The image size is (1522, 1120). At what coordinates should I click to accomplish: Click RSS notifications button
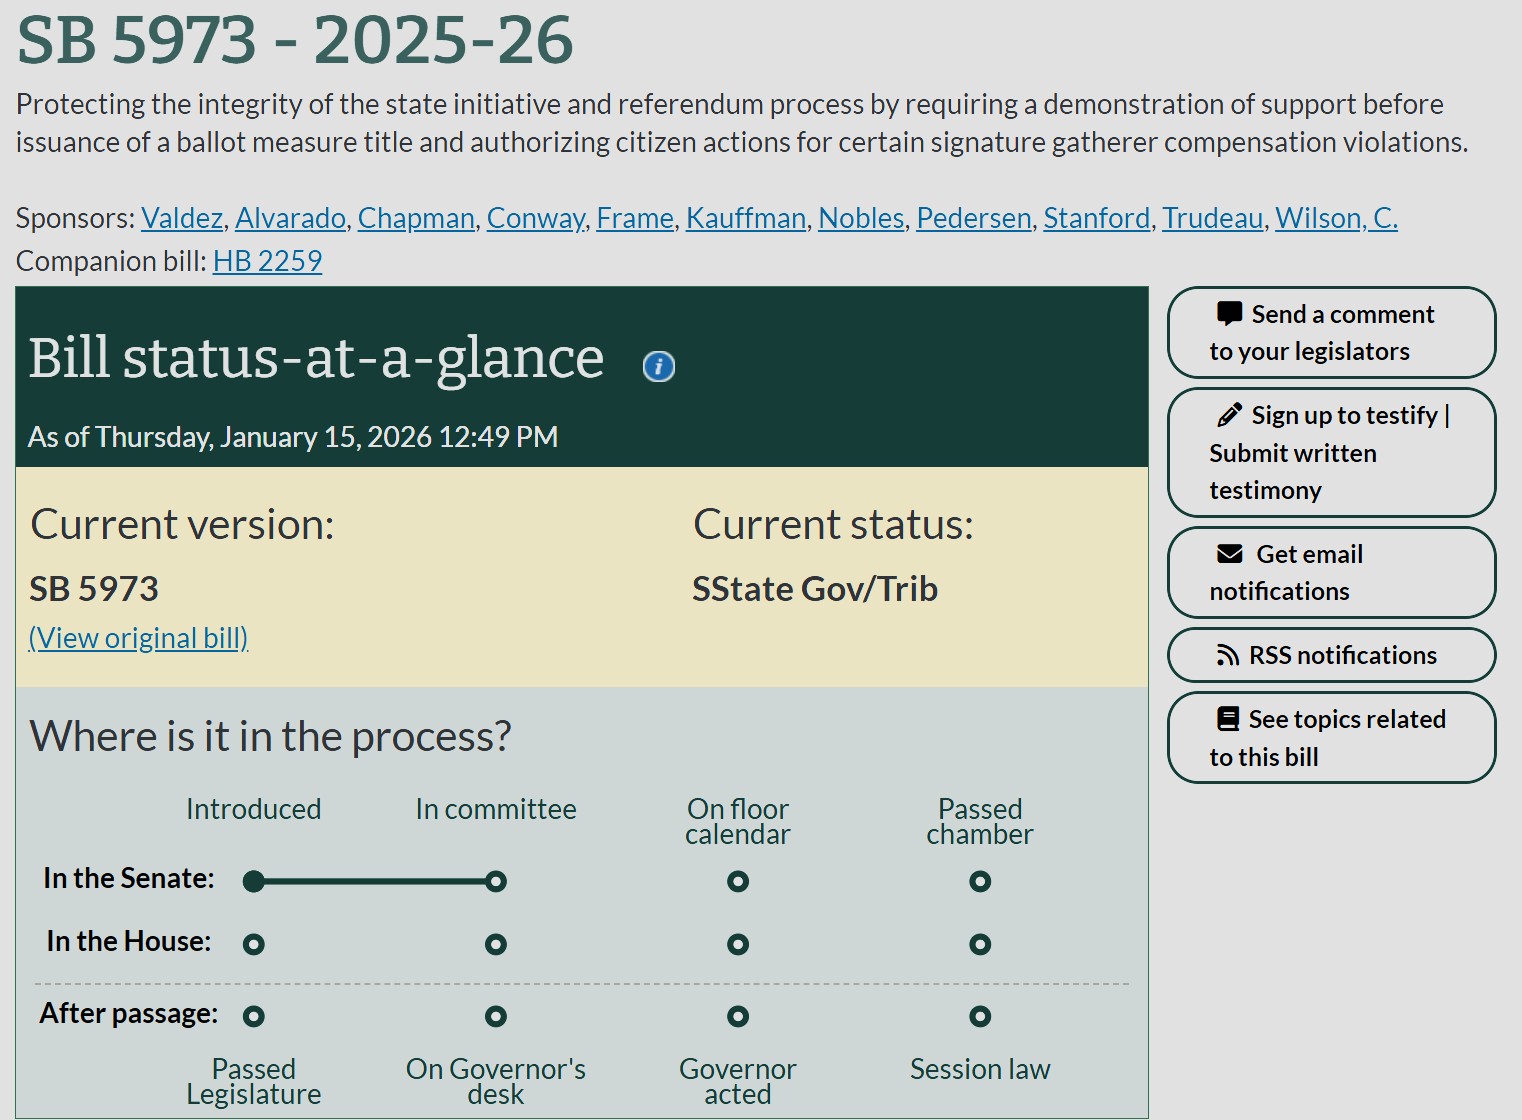[1331, 655]
